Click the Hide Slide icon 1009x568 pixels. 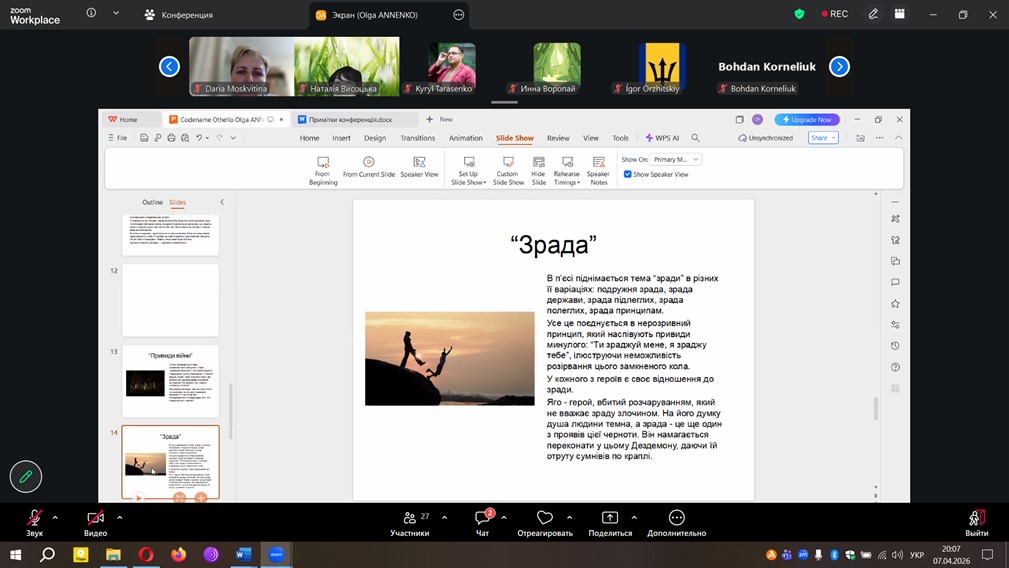[x=538, y=162]
